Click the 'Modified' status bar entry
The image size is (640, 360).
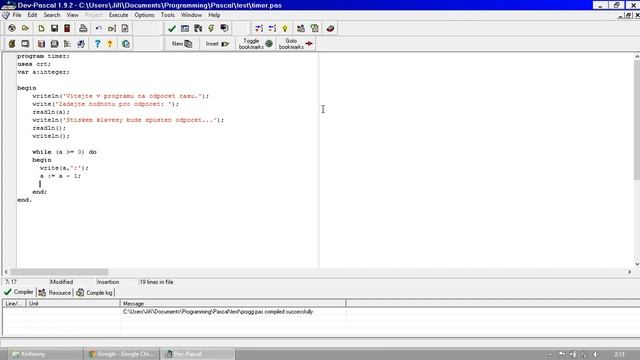pyautogui.click(x=62, y=282)
